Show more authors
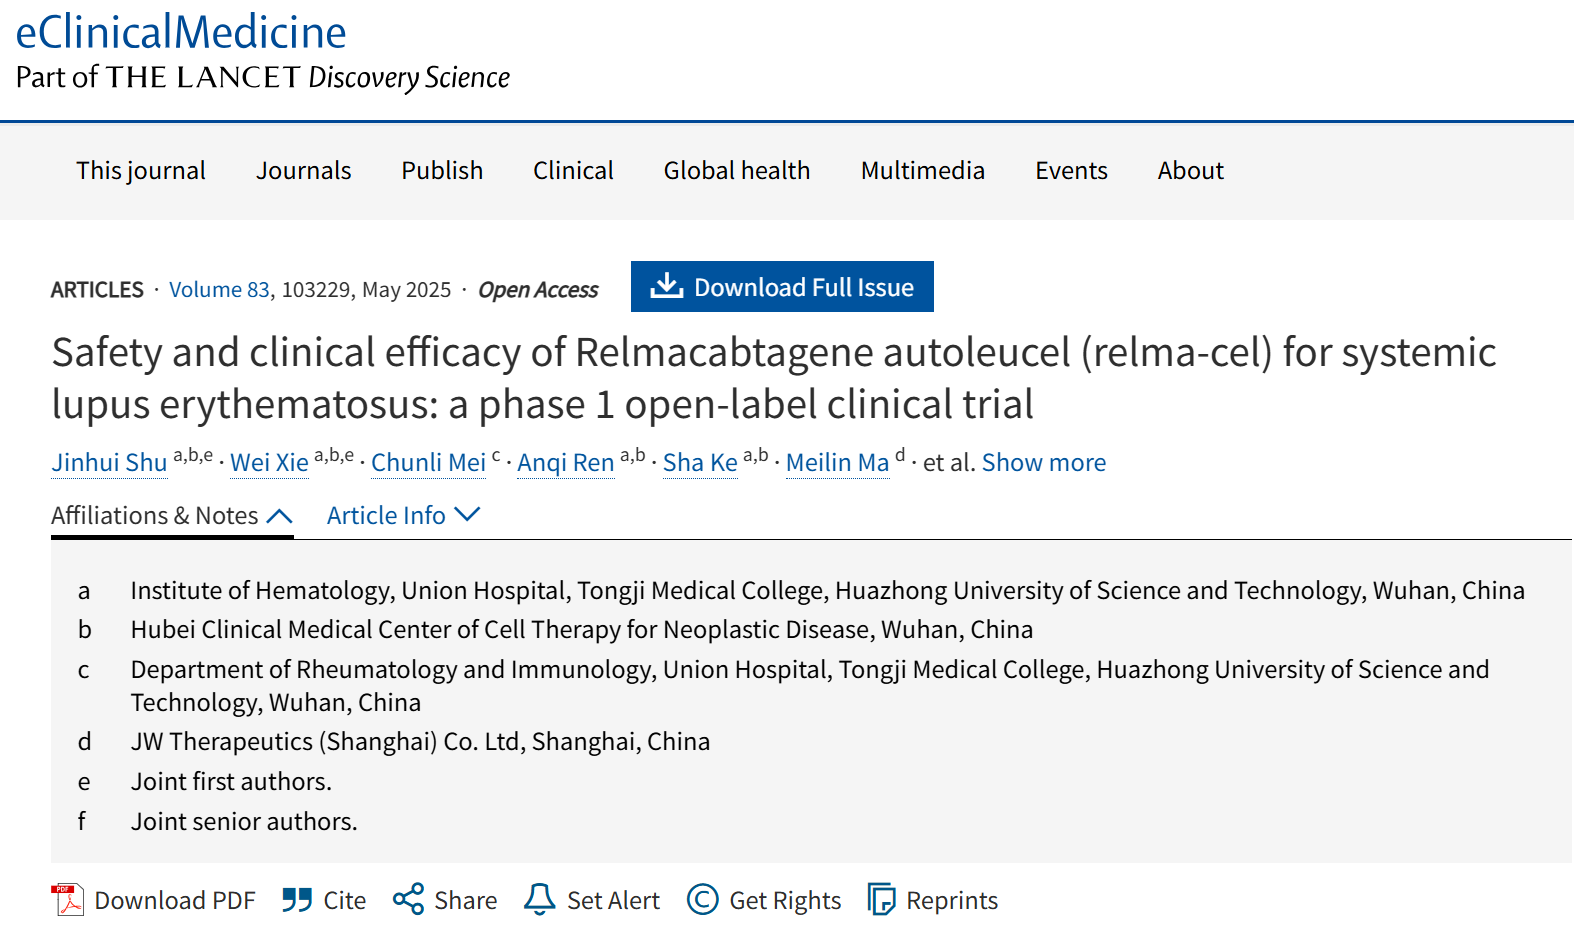 pos(1043,462)
